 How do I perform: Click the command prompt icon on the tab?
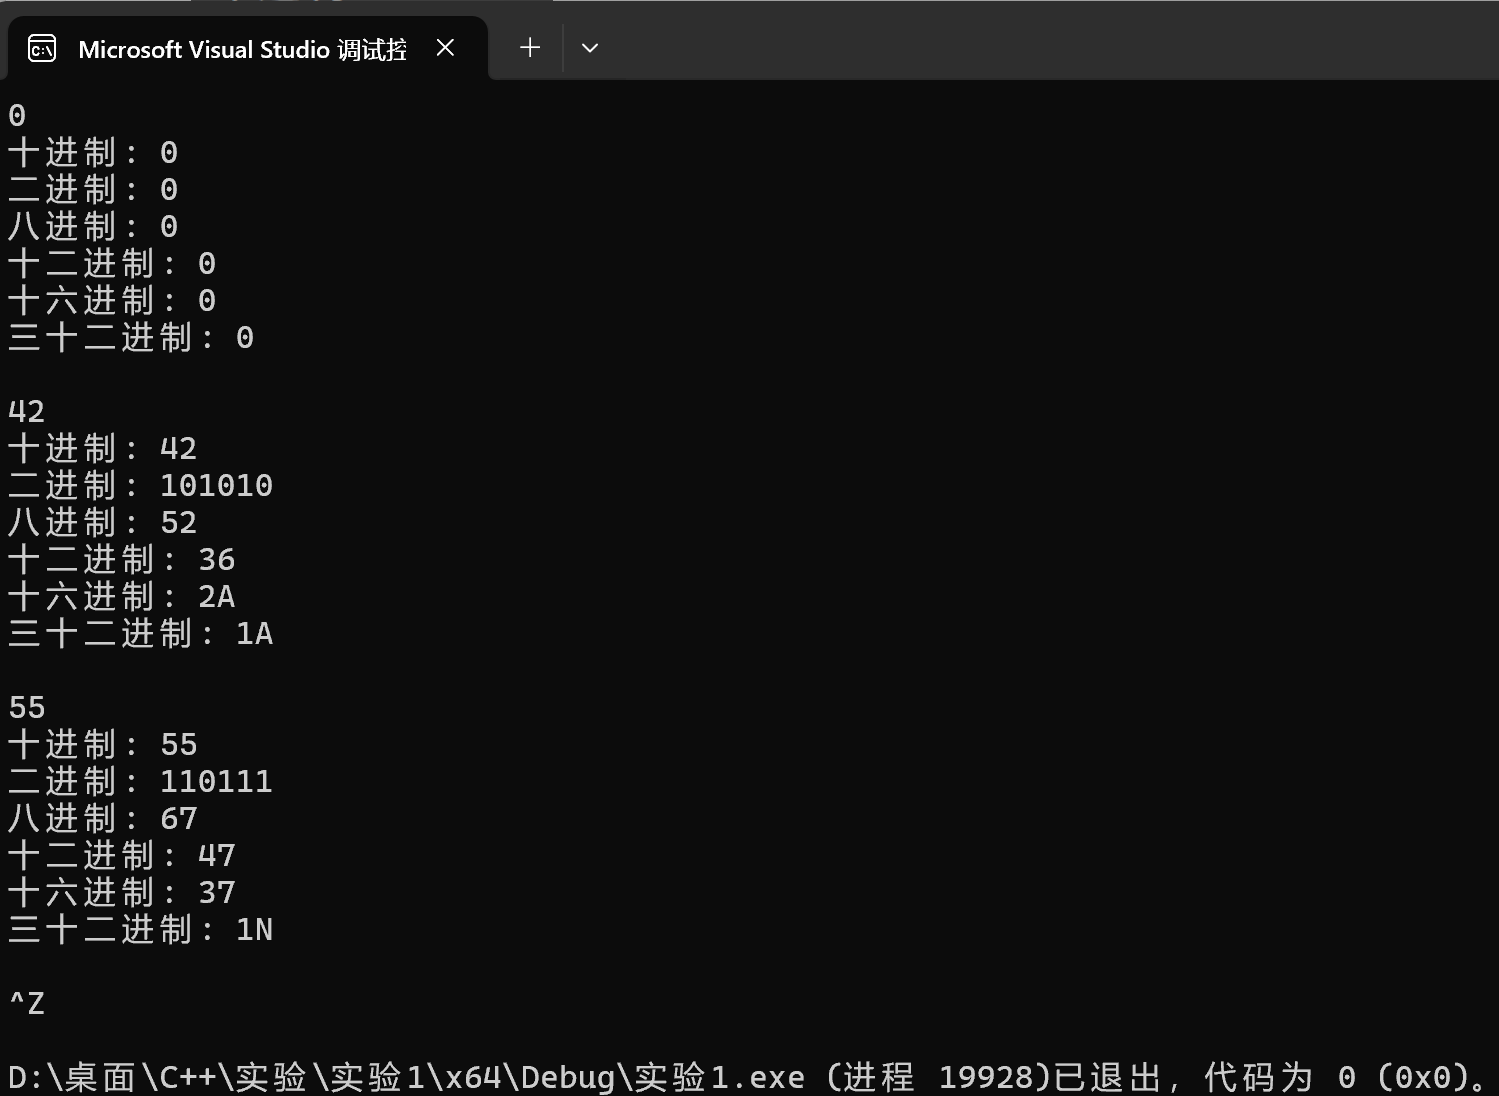pyautogui.click(x=41, y=47)
